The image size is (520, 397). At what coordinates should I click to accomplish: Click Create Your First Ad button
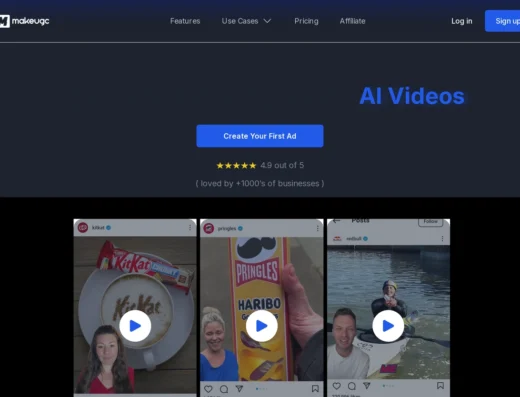[260, 136]
